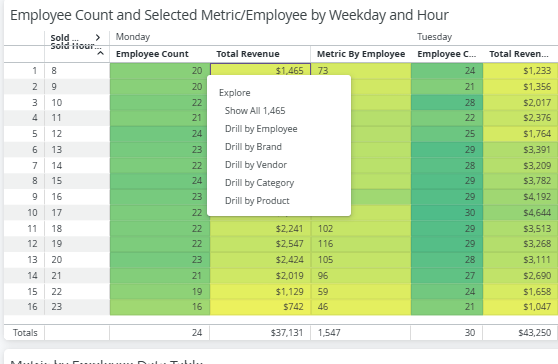Open the Monday $2,547 revenue cell
The image size is (558, 364).
[x=260, y=244]
